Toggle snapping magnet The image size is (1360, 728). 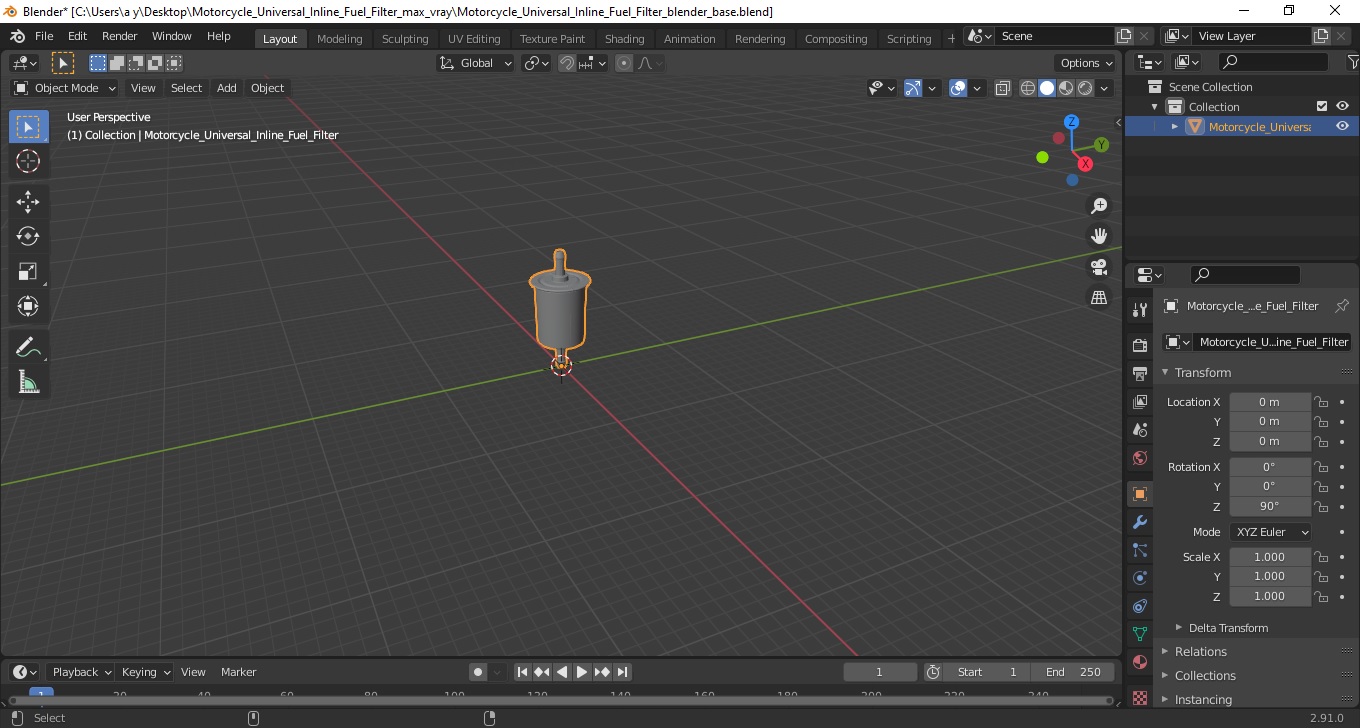[567, 63]
